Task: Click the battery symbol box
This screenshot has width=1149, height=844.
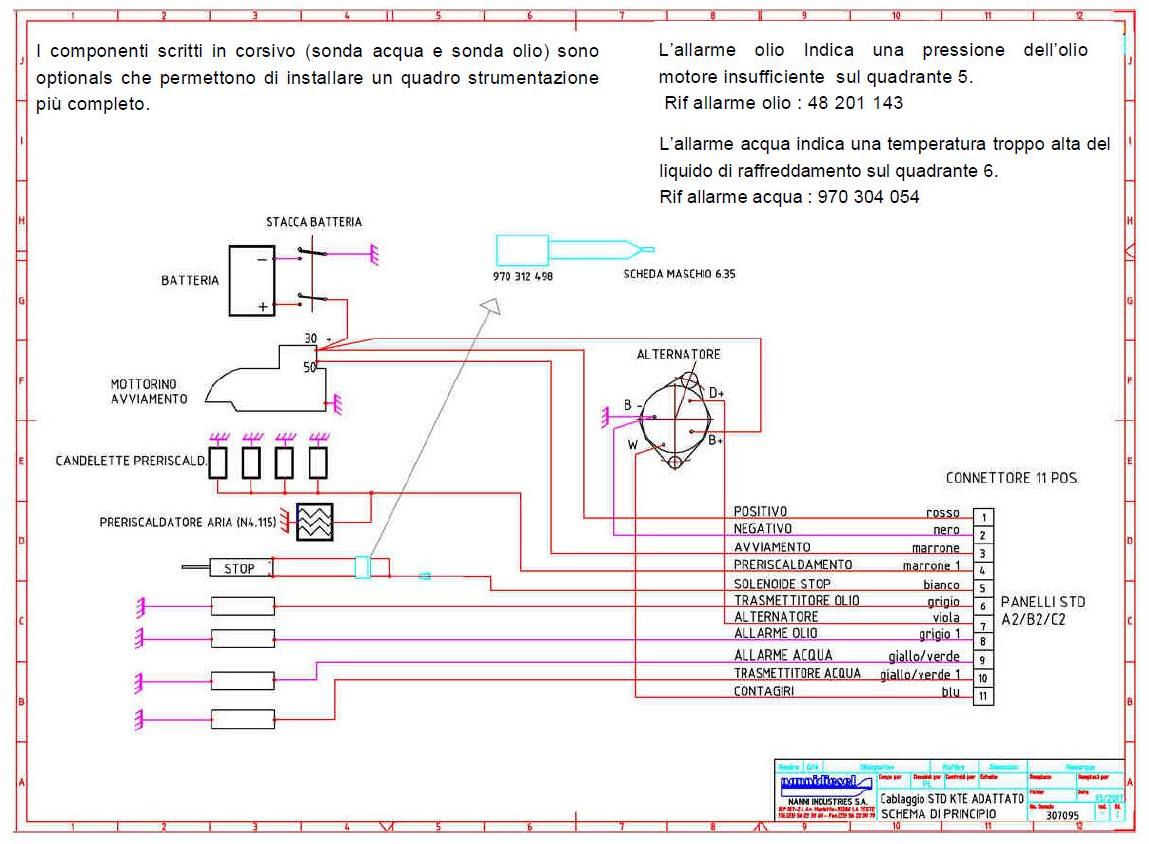Action: (251, 281)
